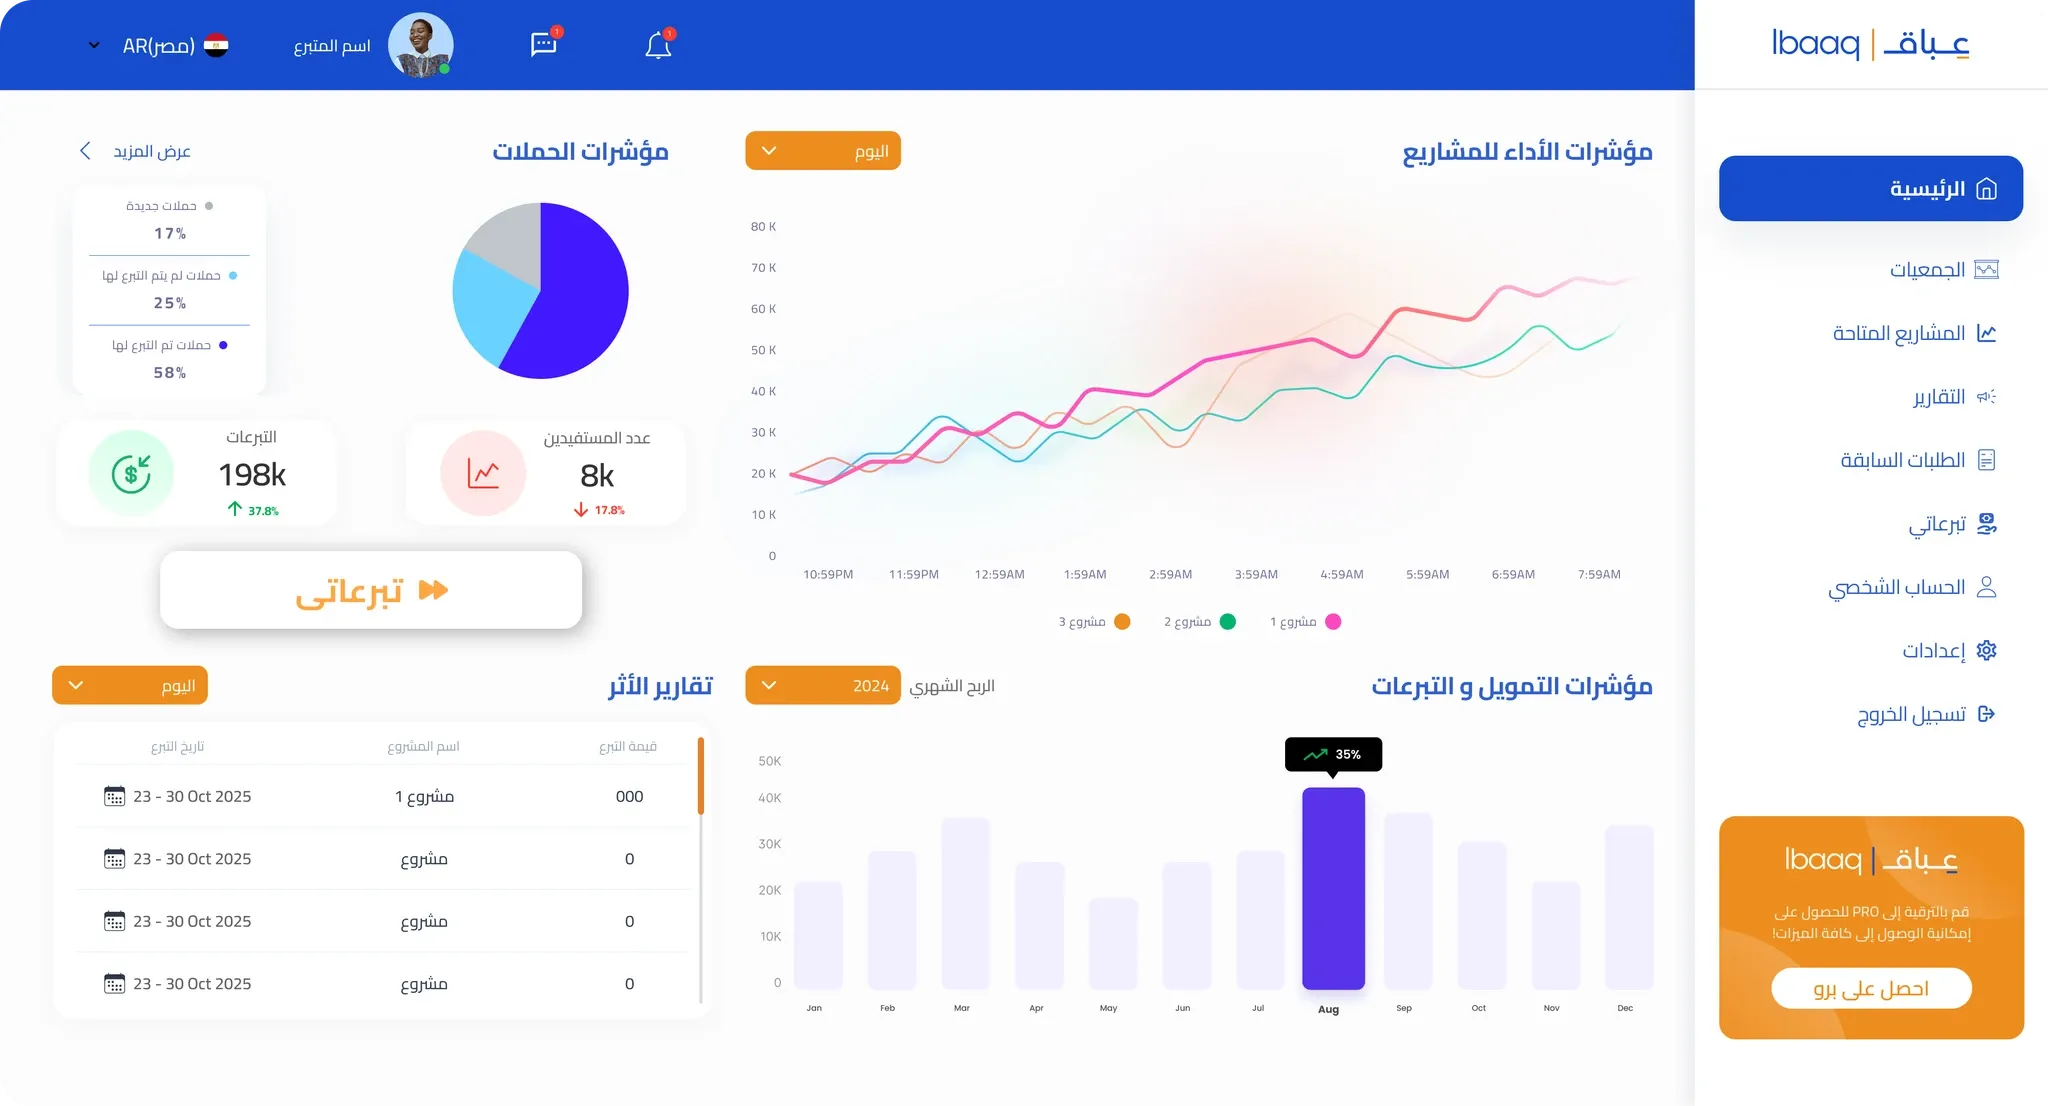Viewport: 2048px width, 1106px height.
Task: Click the settings gear icon in sidebar
Action: pyautogui.click(x=1986, y=651)
